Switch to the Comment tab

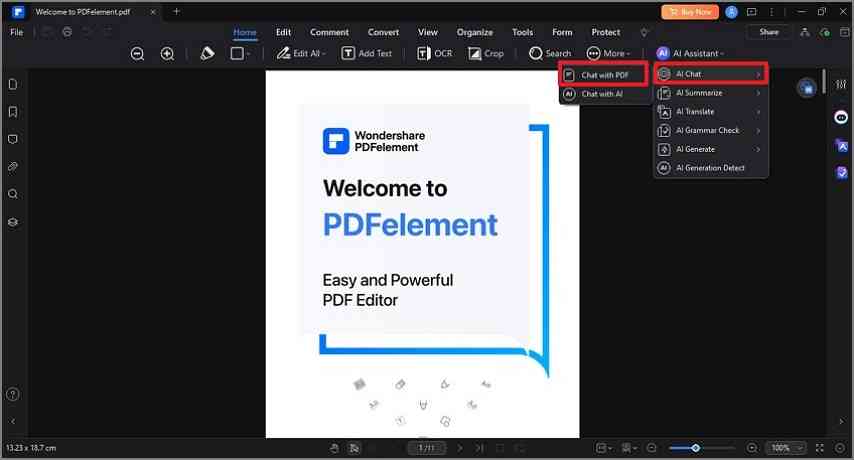(x=330, y=32)
